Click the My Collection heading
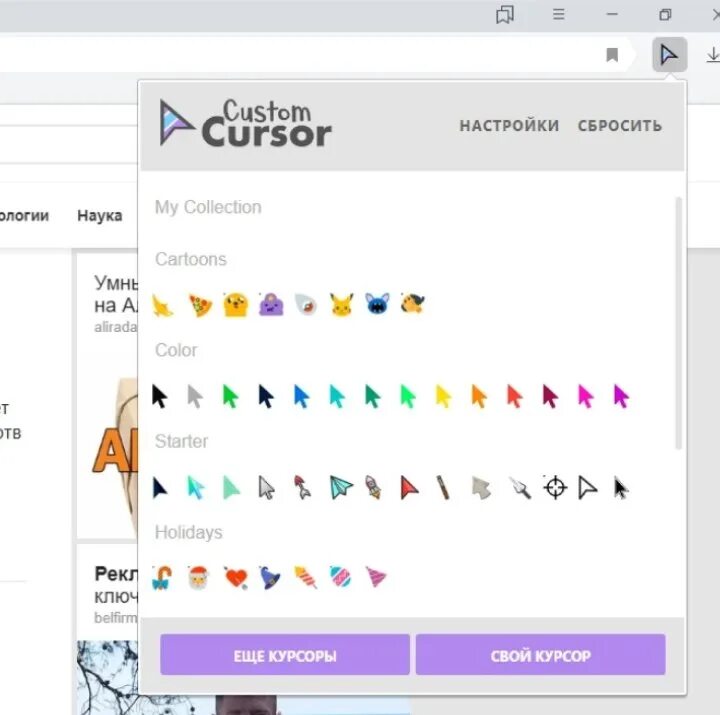720x715 pixels. pyautogui.click(x=208, y=207)
